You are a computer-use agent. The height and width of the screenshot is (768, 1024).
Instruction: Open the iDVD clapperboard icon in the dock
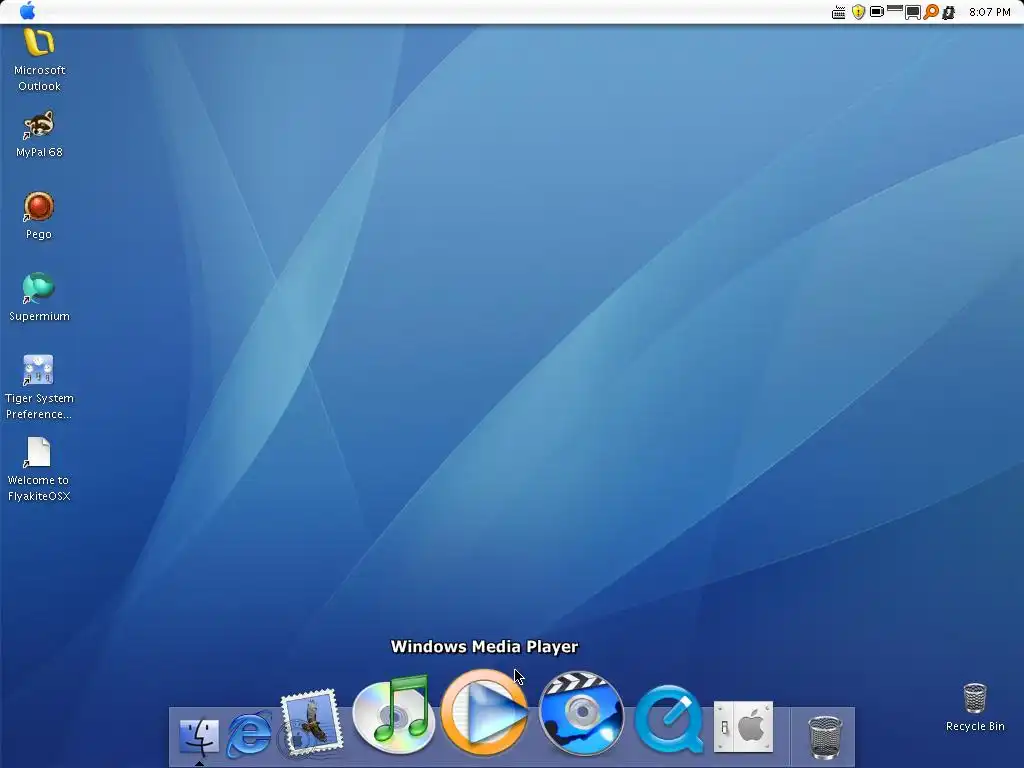point(581,713)
